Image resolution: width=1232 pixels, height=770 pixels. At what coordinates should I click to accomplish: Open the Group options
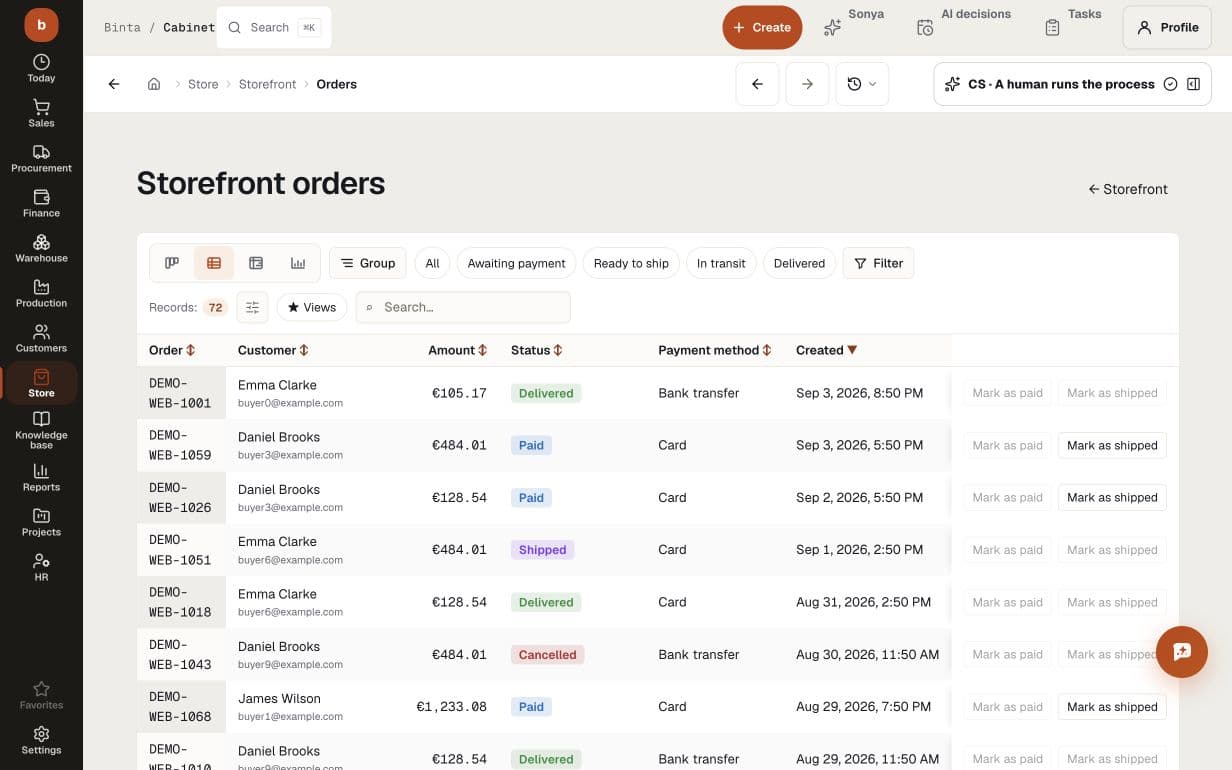click(367, 263)
